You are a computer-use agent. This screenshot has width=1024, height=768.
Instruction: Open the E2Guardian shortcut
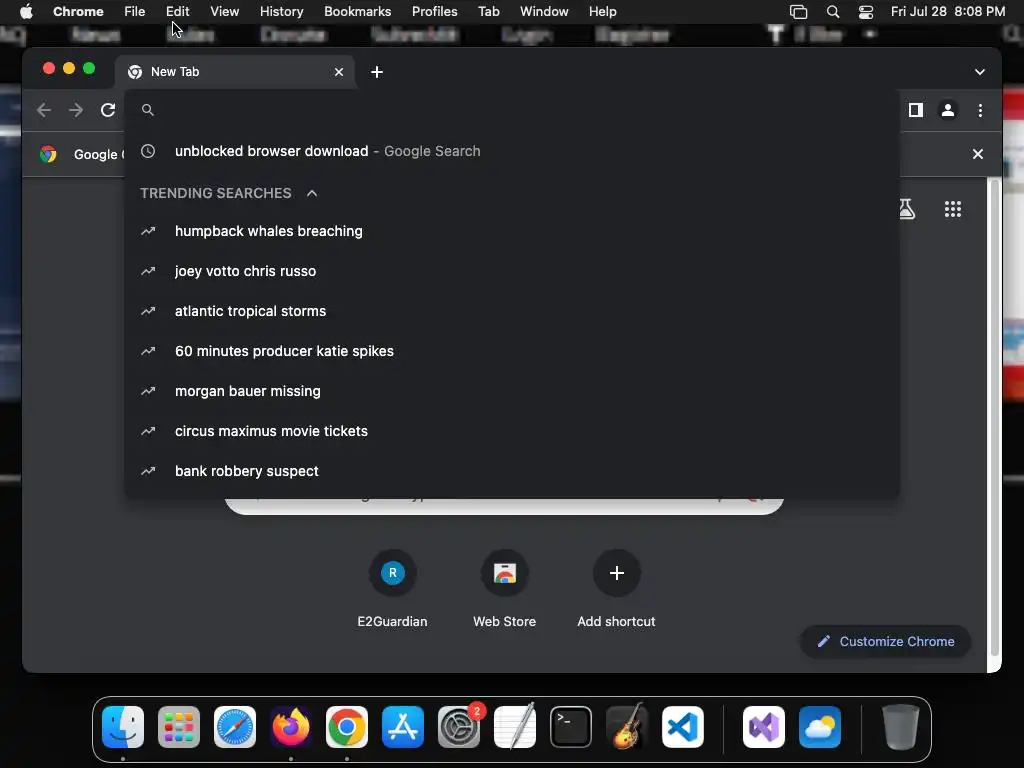[x=392, y=588]
